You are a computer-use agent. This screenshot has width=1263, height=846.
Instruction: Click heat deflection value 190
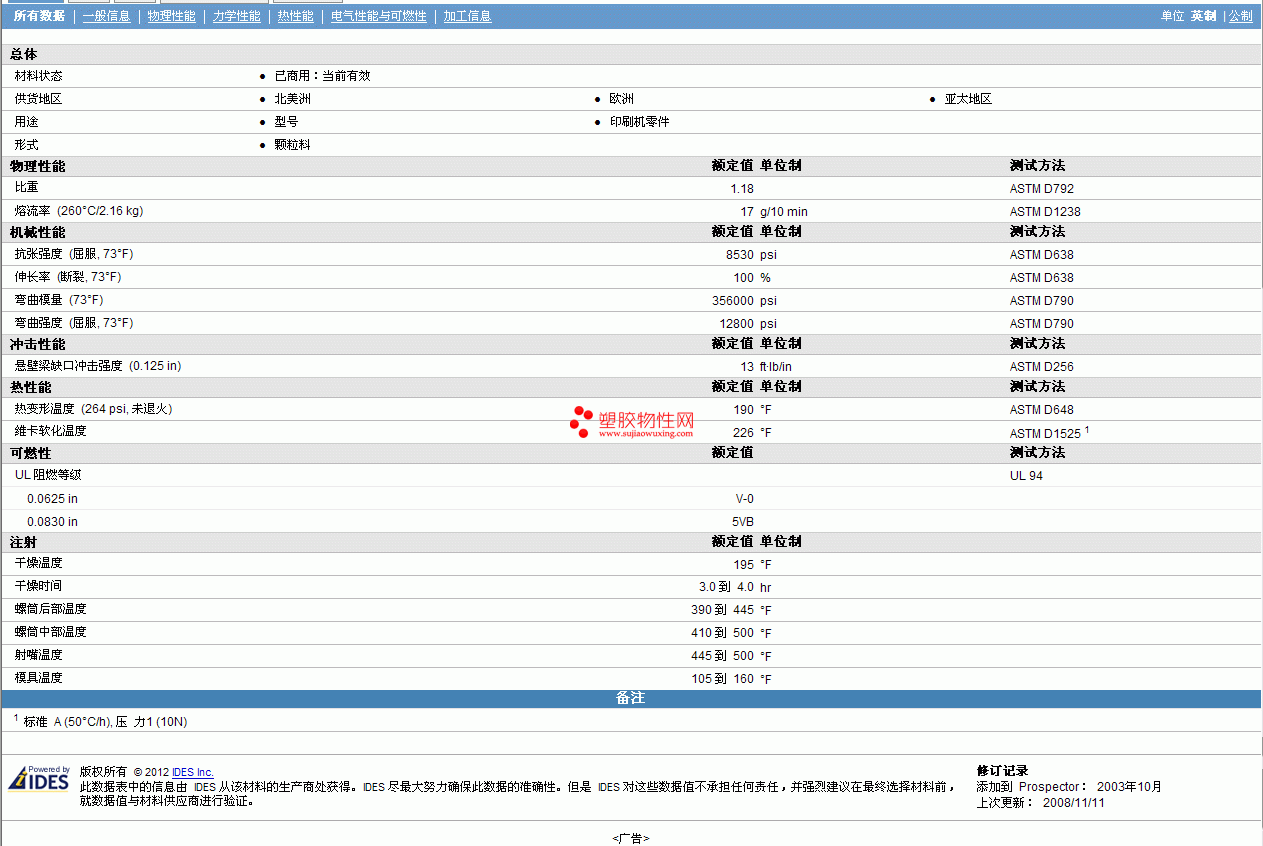point(744,409)
